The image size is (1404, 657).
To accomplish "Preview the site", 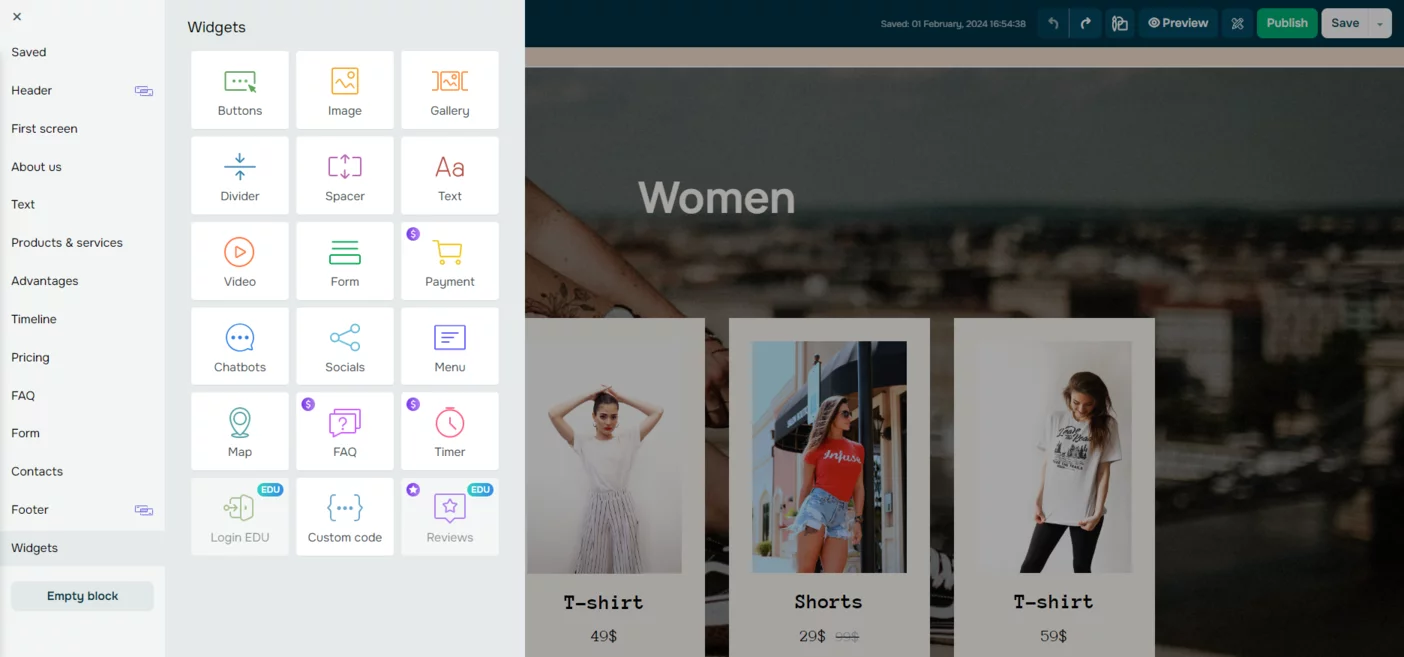I will [x=1177, y=22].
